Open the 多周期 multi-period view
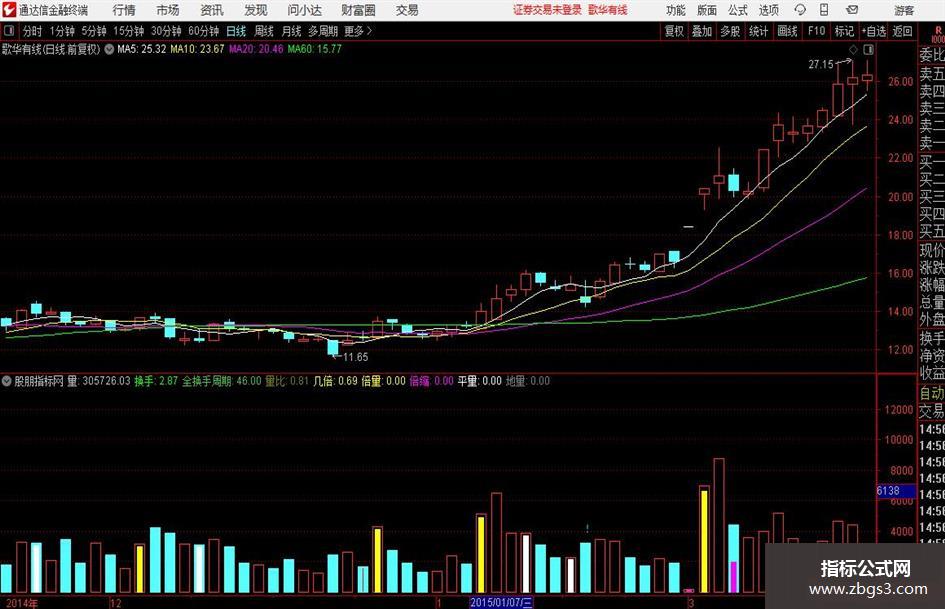The image size is (945, 609). tap(323, 31)
